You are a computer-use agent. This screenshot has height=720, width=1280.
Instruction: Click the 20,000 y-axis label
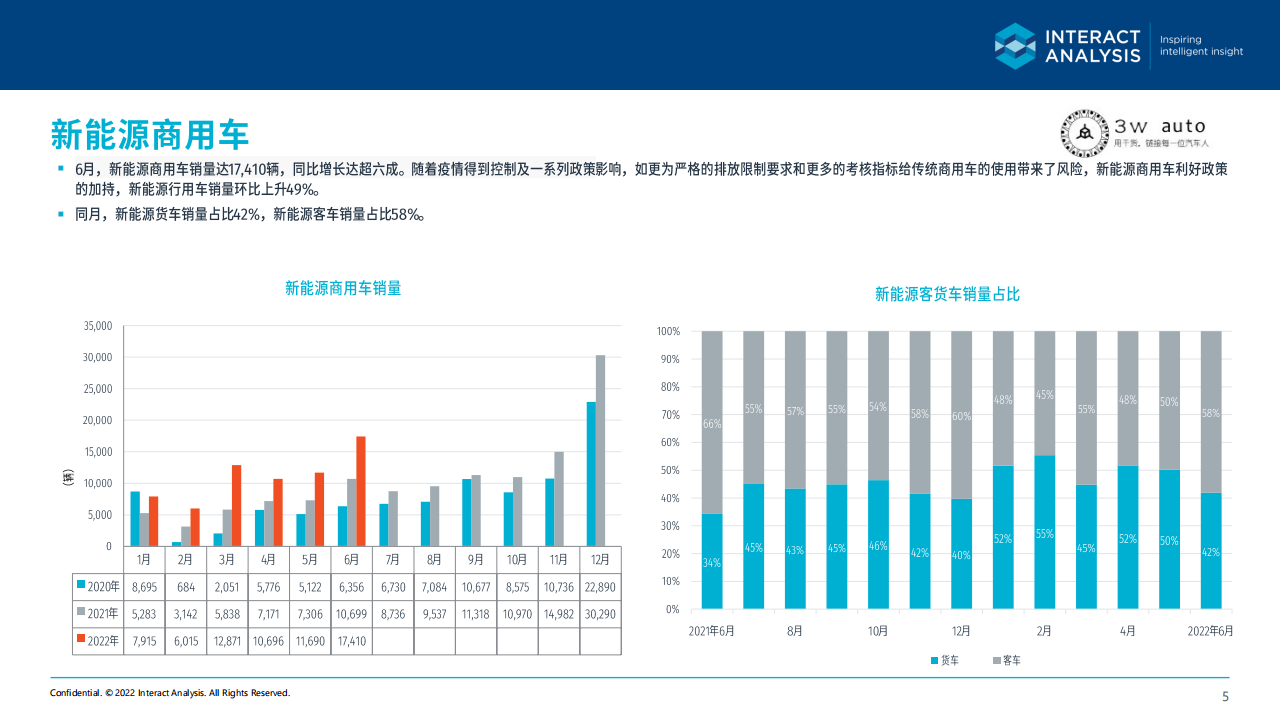click(97, 420)
